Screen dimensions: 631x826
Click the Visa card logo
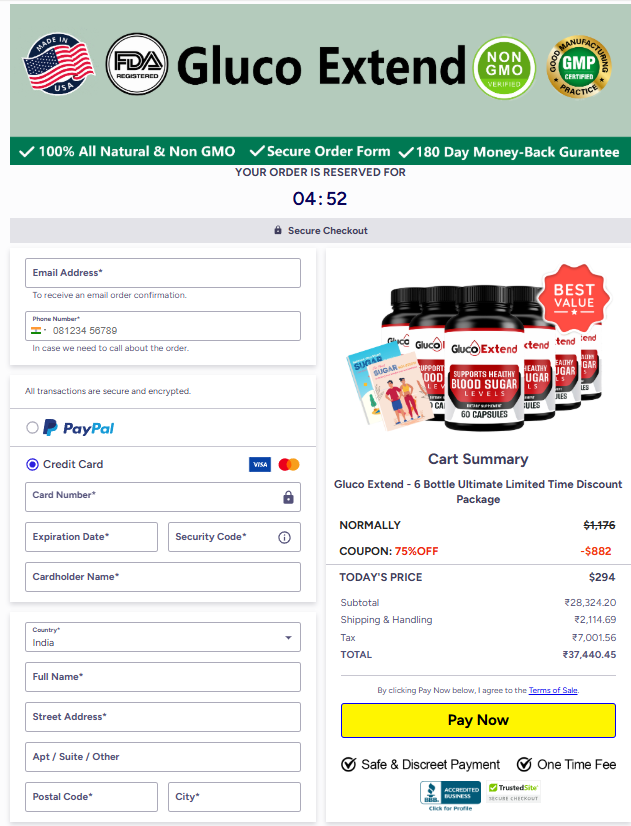pos(260,465)
